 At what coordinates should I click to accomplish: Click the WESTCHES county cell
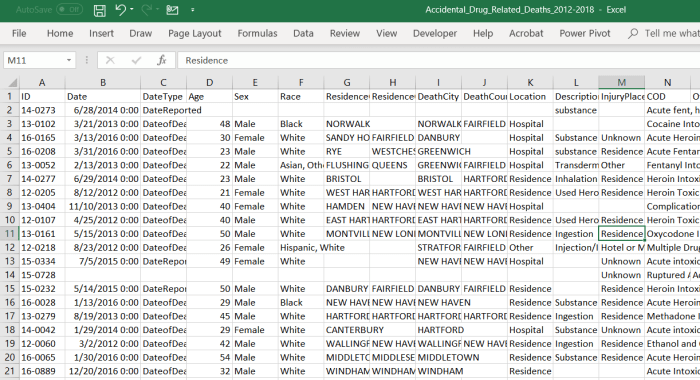click(393, 151)
